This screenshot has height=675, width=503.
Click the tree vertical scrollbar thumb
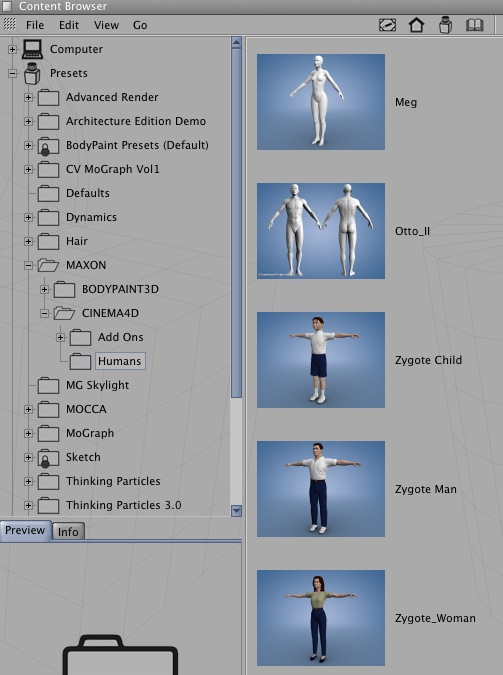point(236,223)
